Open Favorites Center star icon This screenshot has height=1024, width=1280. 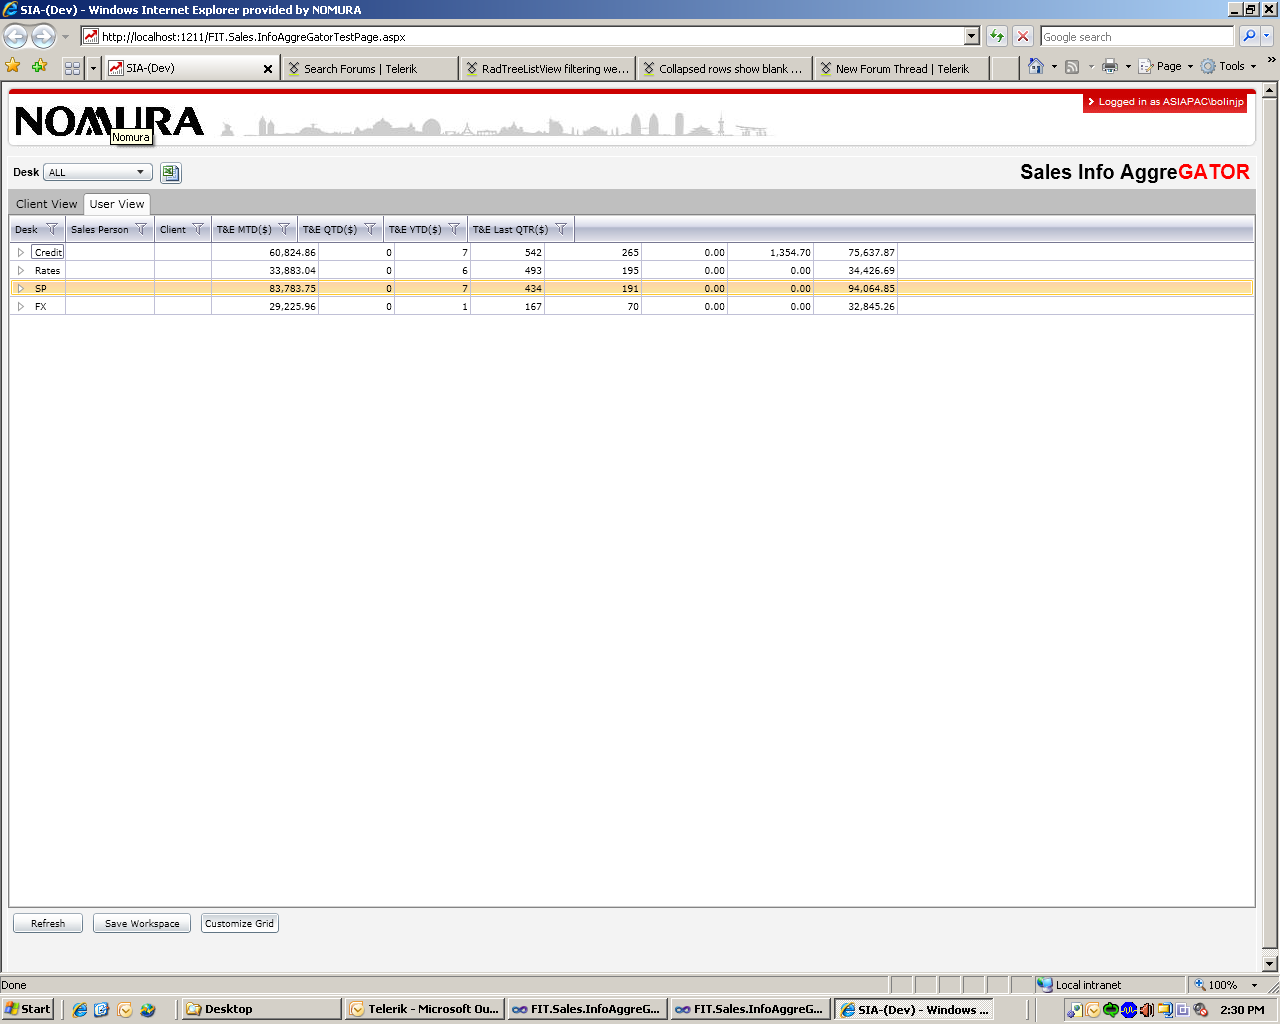[13, 66]
